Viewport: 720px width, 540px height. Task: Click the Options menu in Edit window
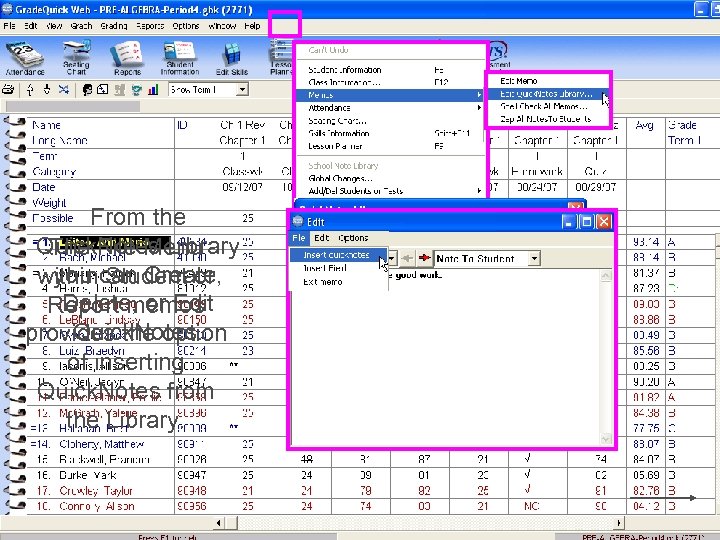(353, 238)
